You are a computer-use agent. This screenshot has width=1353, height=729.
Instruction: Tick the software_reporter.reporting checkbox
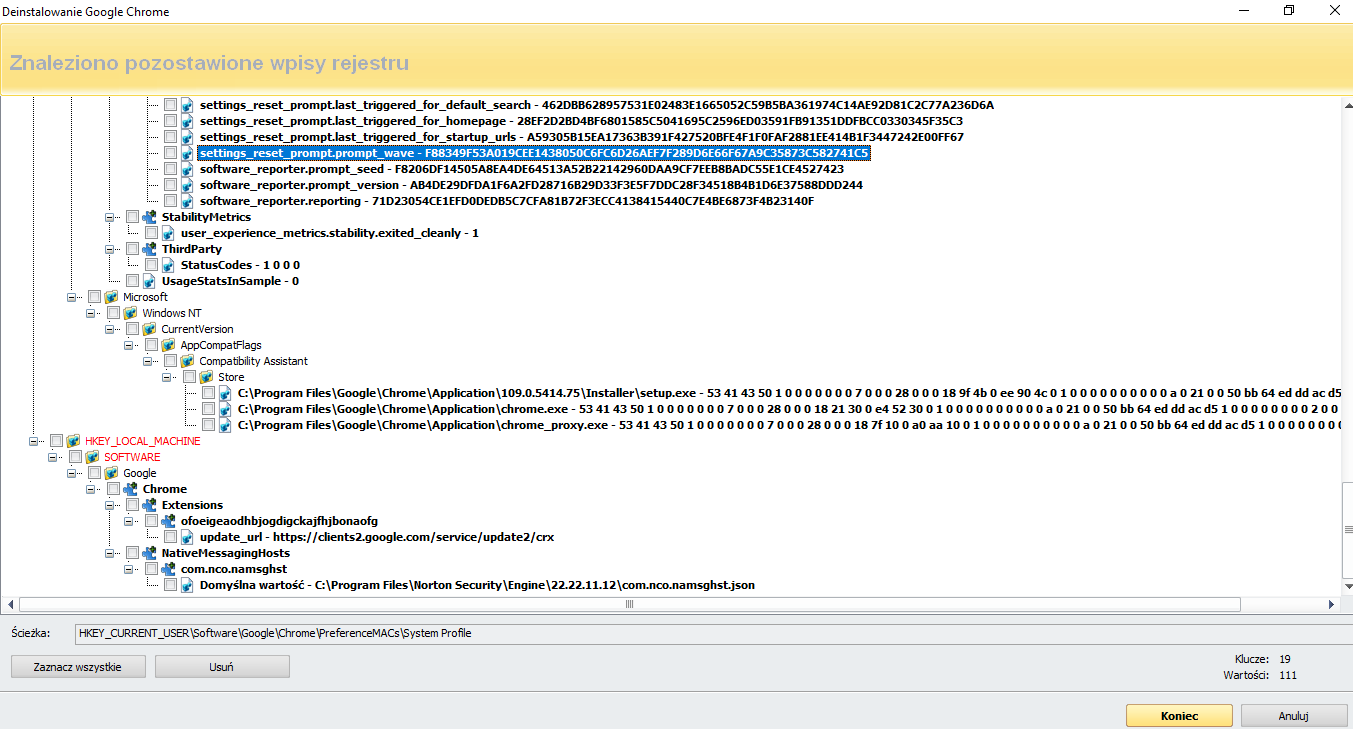coord(171,201)
